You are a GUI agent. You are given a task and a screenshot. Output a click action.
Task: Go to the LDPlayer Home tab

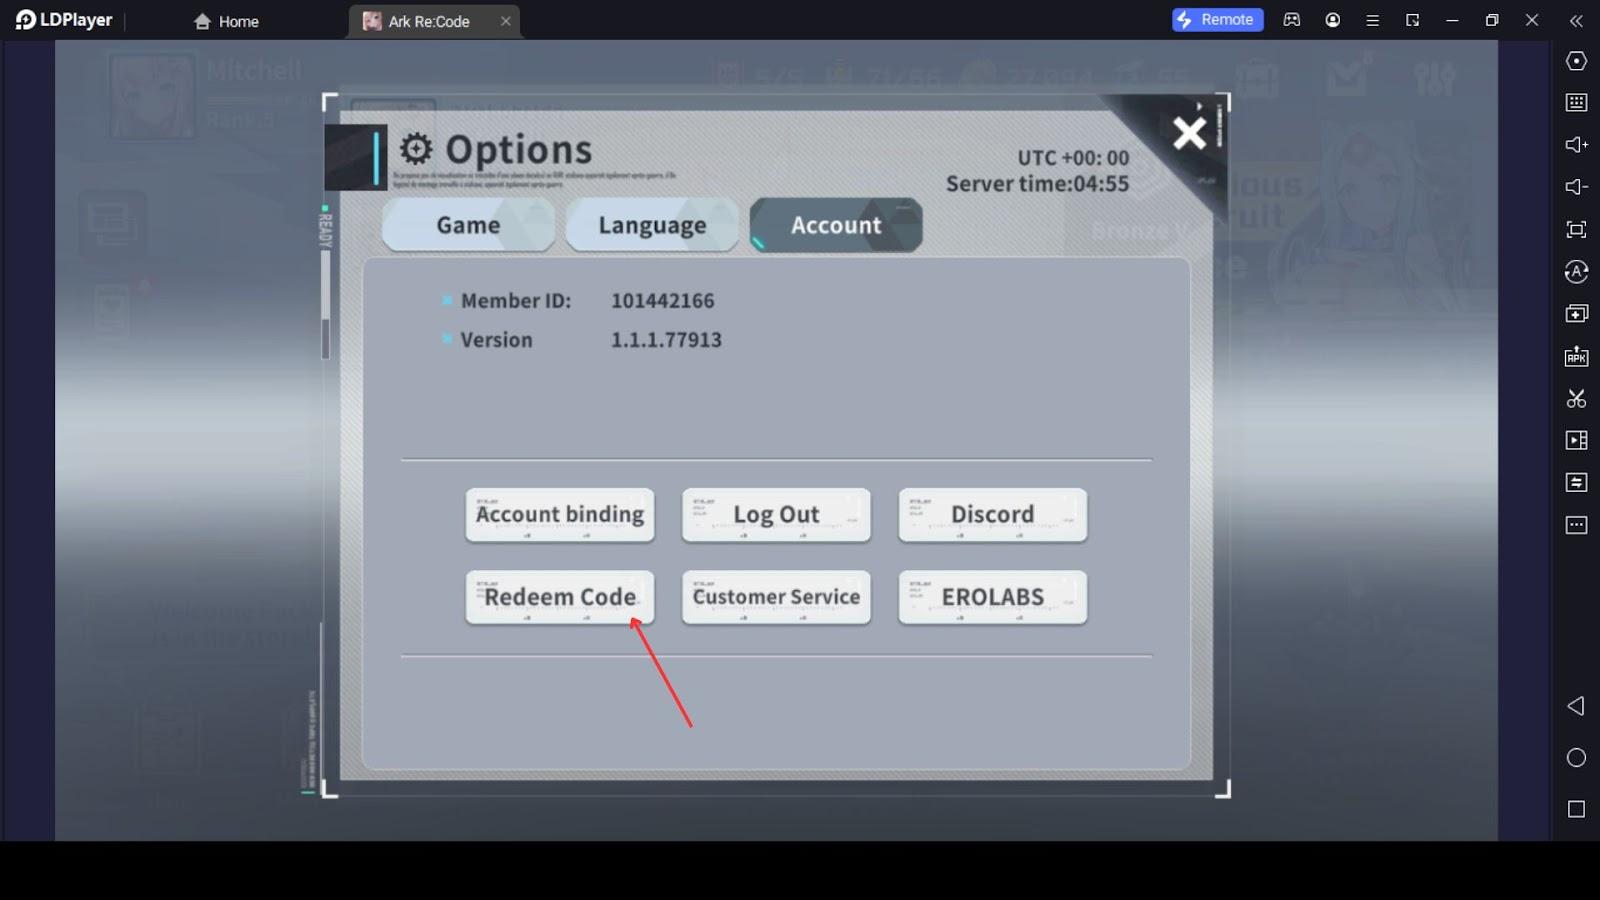pos(226,21)
